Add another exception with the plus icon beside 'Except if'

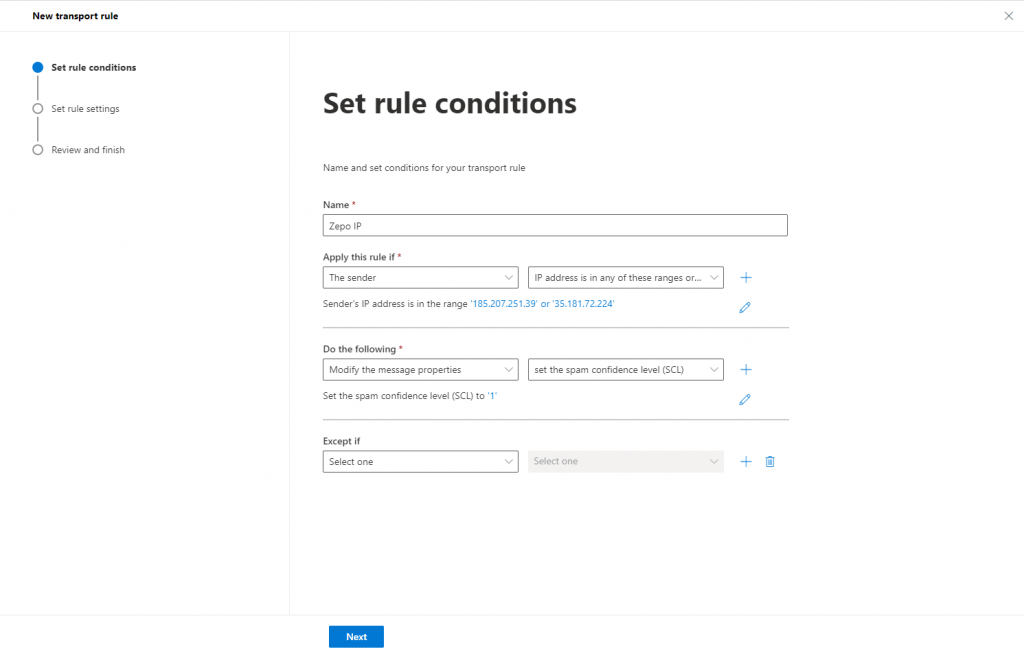tap(745, 461)
